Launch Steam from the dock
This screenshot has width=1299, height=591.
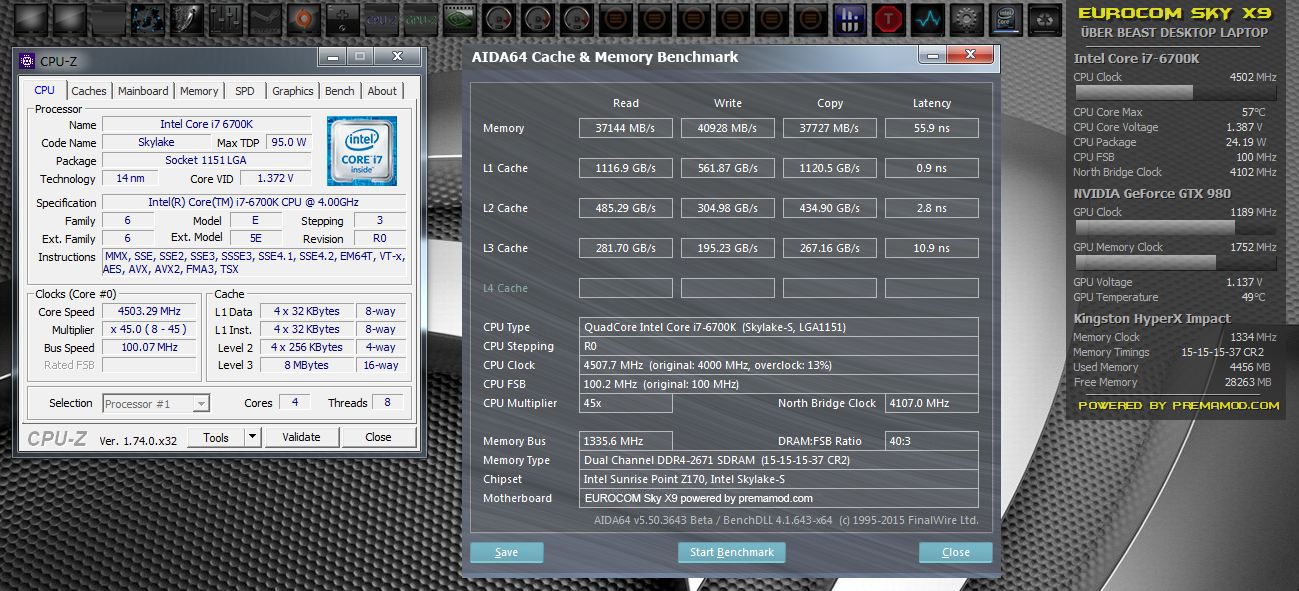pyautogui.click(x=264, y=18)
